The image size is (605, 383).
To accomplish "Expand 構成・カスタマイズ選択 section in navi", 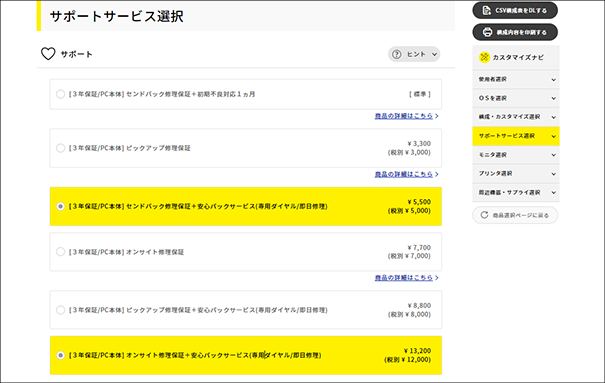I will (516, 117).
